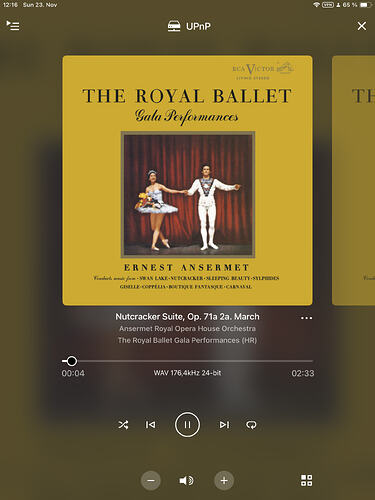Select the next album cover on the right

(353, 180)
